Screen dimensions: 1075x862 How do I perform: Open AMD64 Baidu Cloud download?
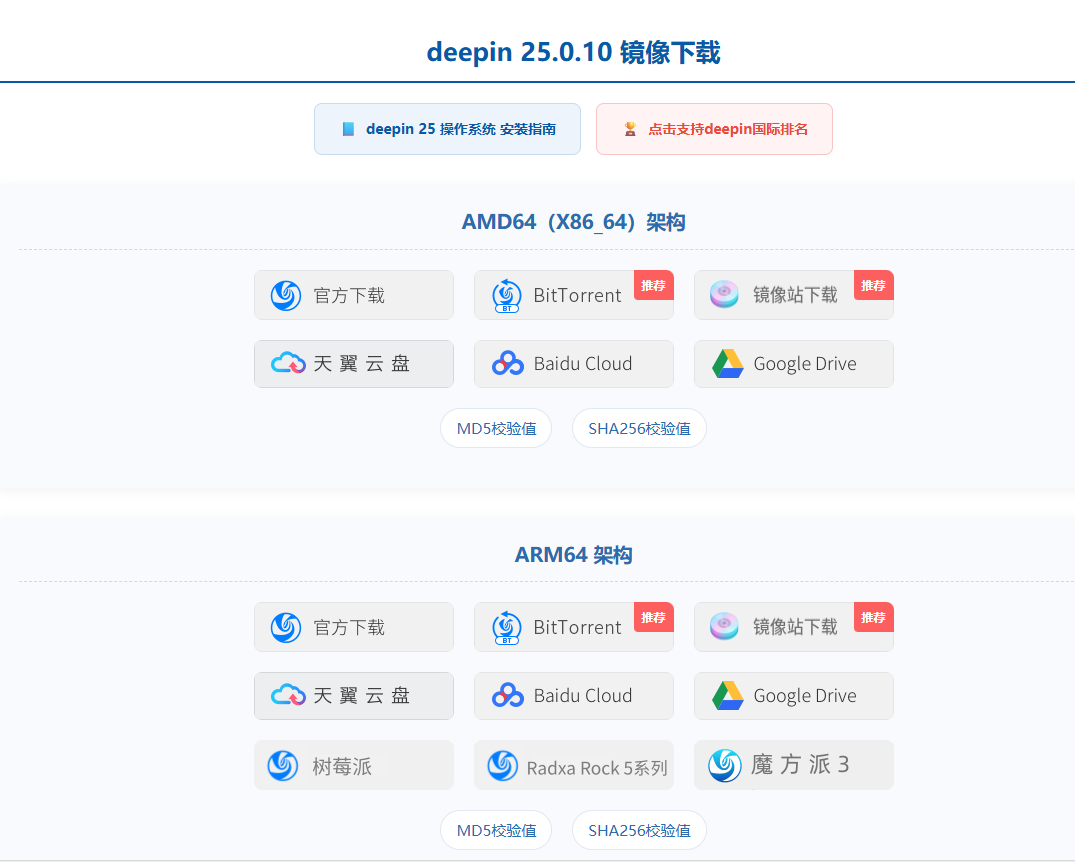tap(574, 364)
